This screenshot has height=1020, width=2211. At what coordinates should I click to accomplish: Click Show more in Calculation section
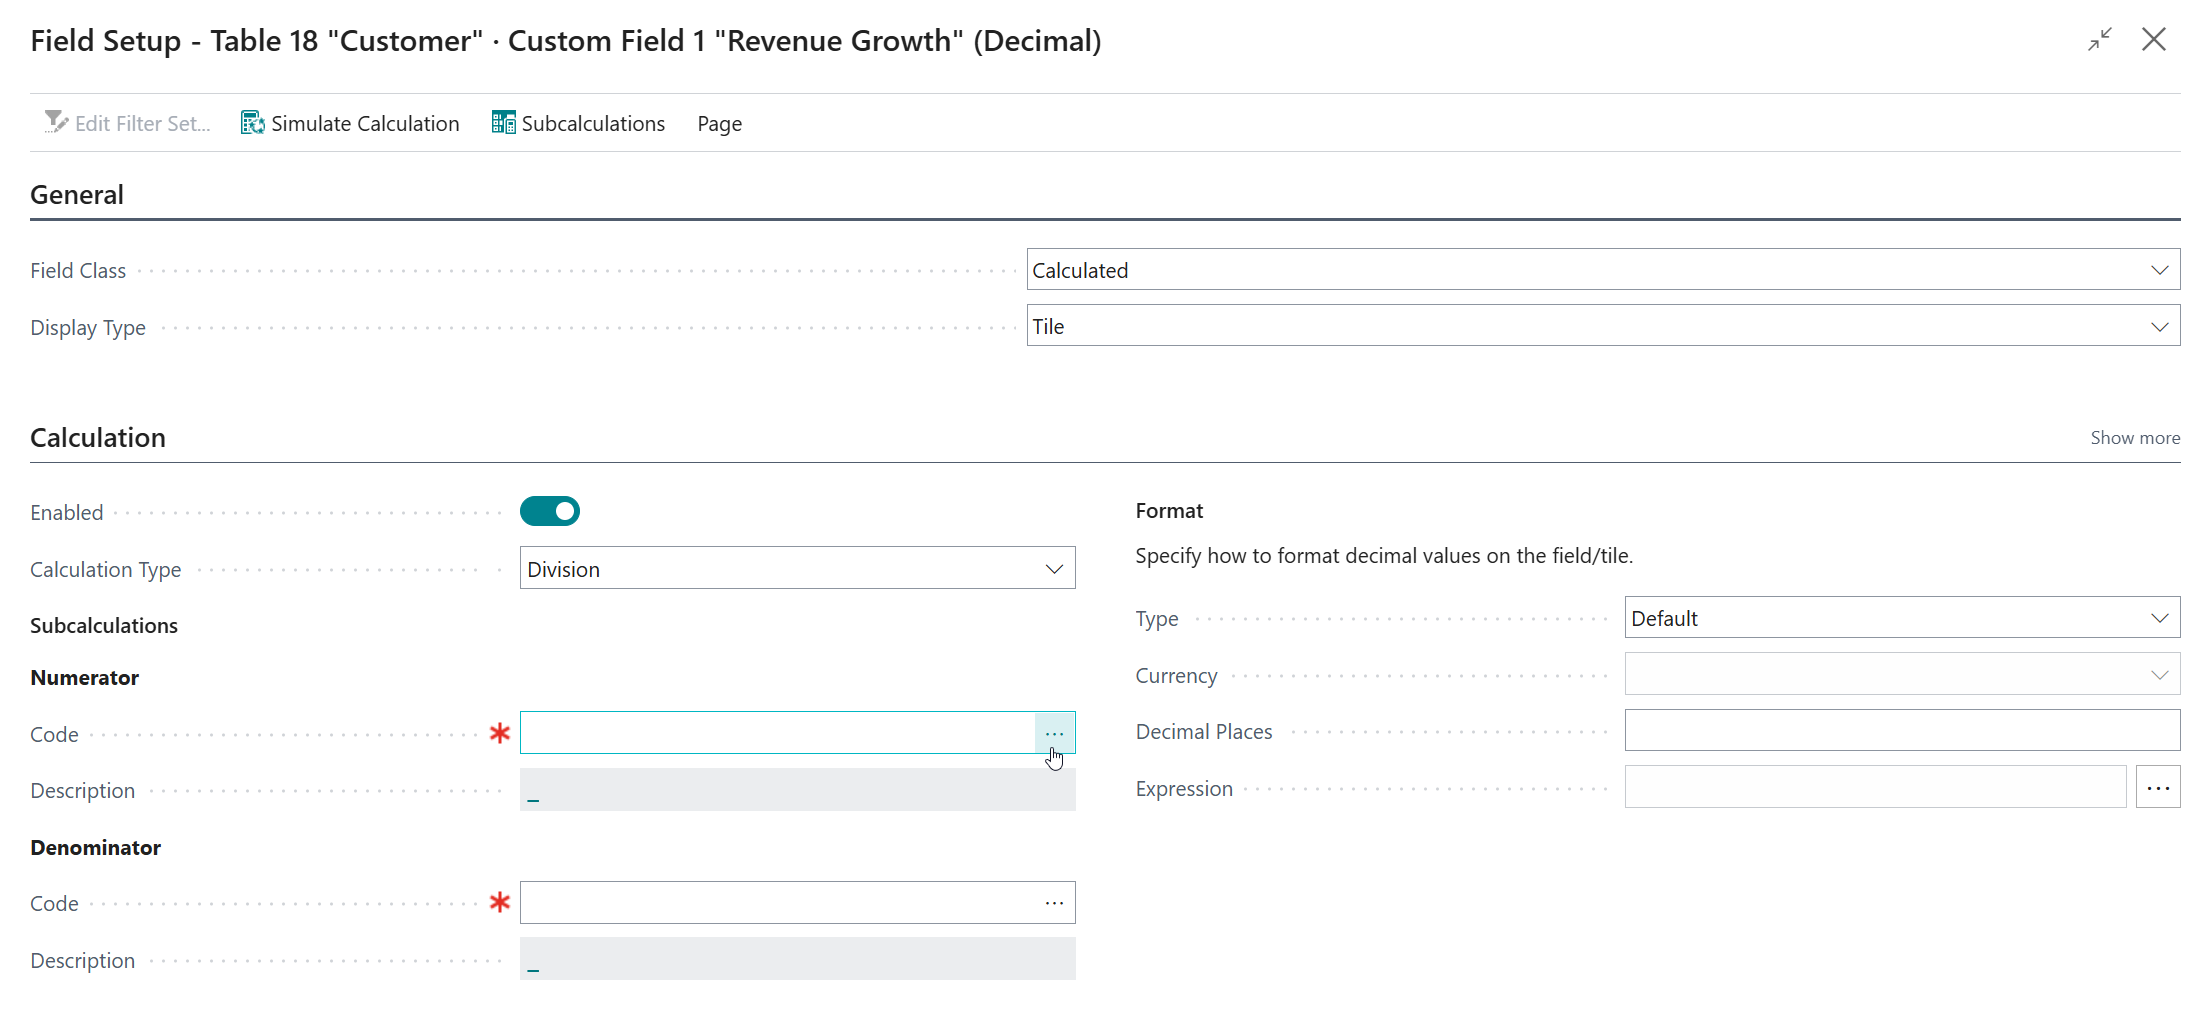point(2134,438)
